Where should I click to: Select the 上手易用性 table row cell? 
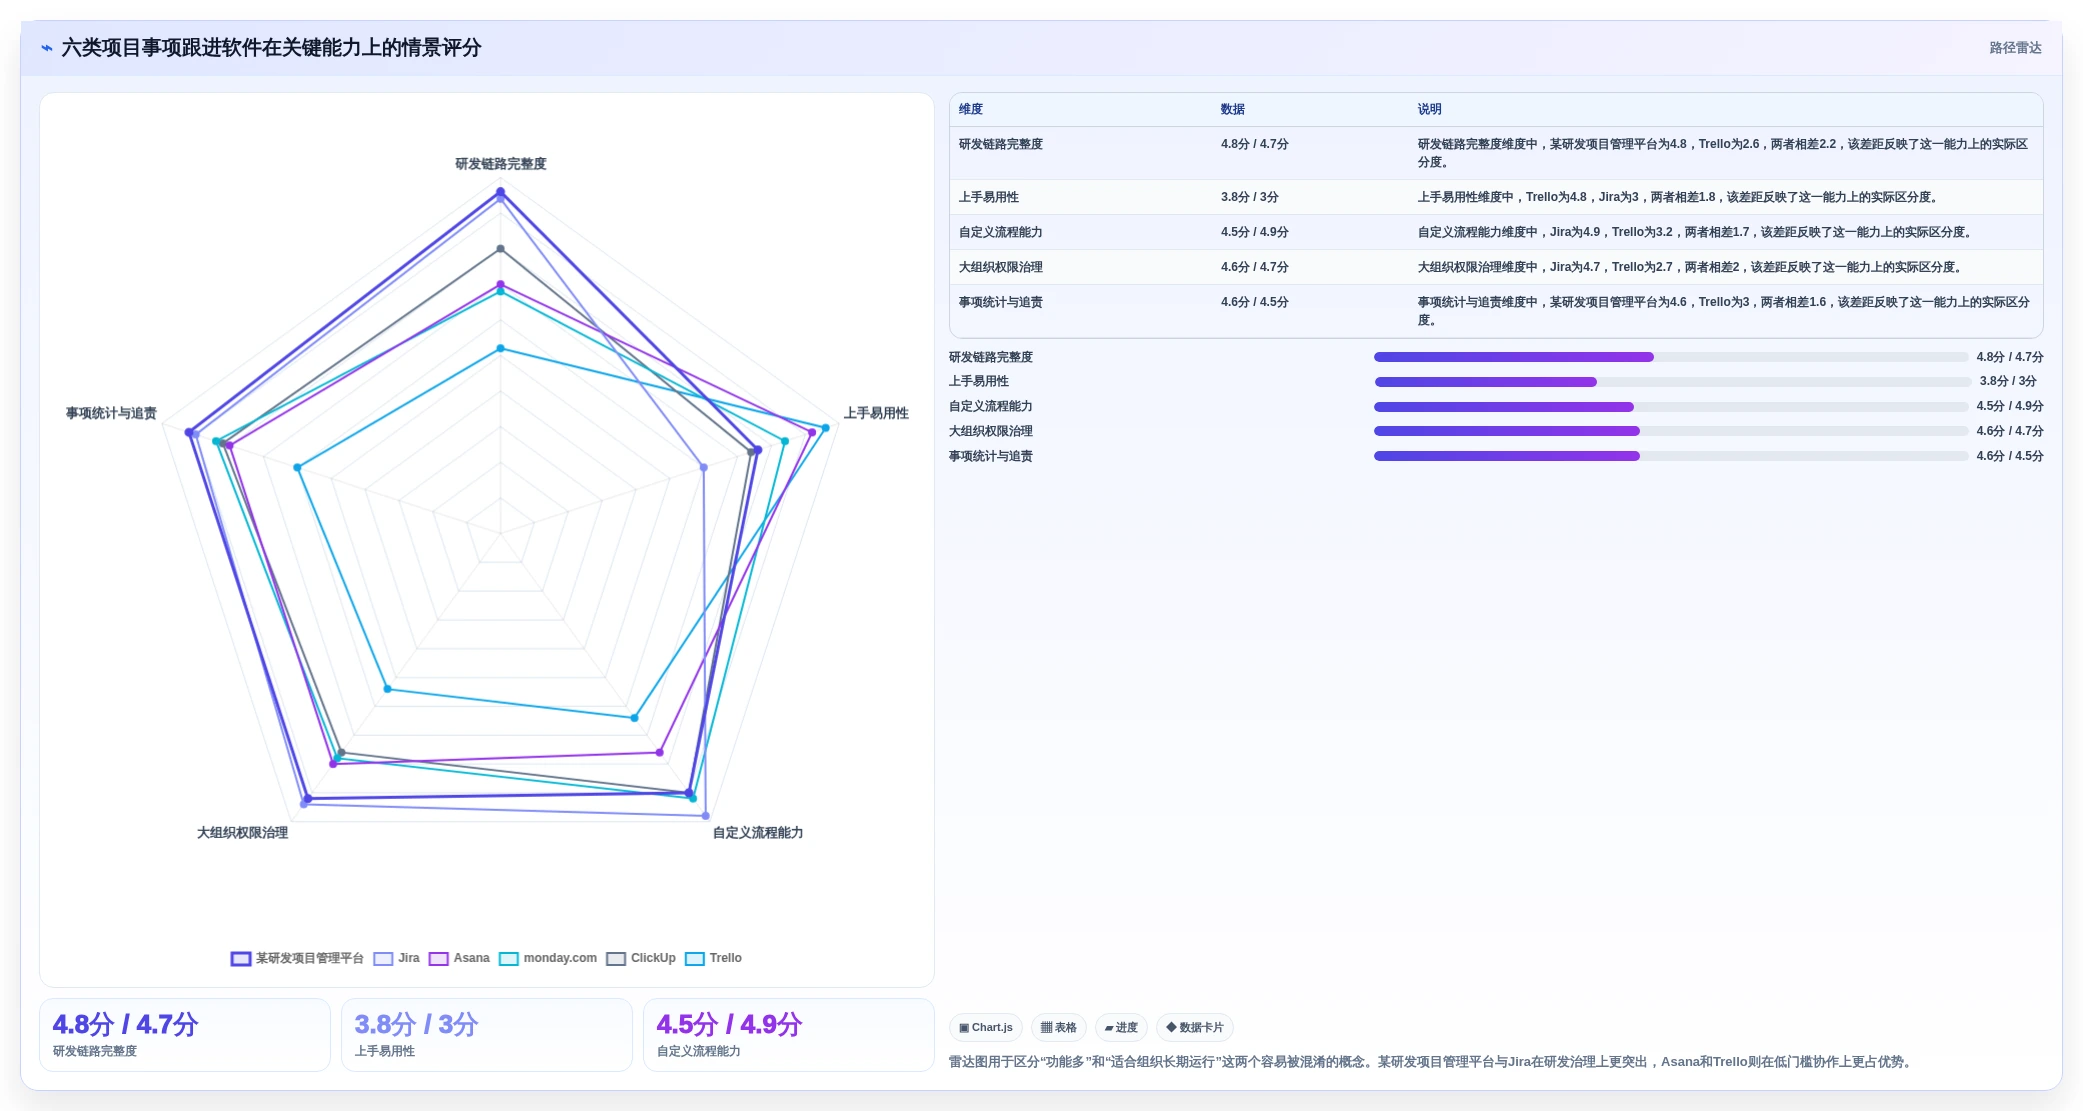click(x=989, y=197)
